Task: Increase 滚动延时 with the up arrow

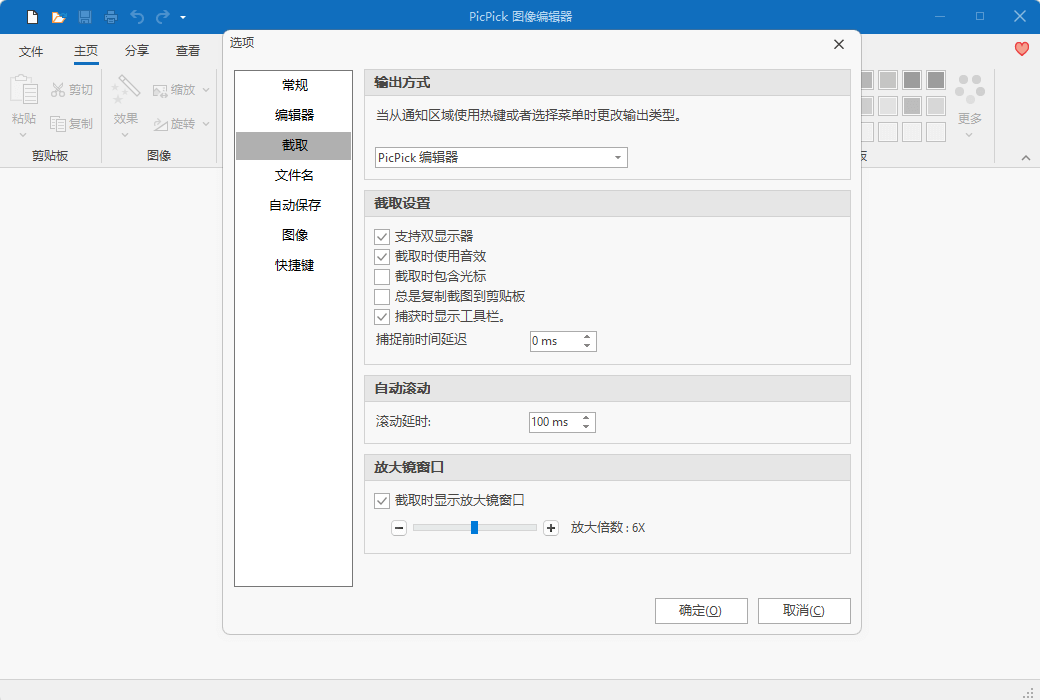Action: 586,418
